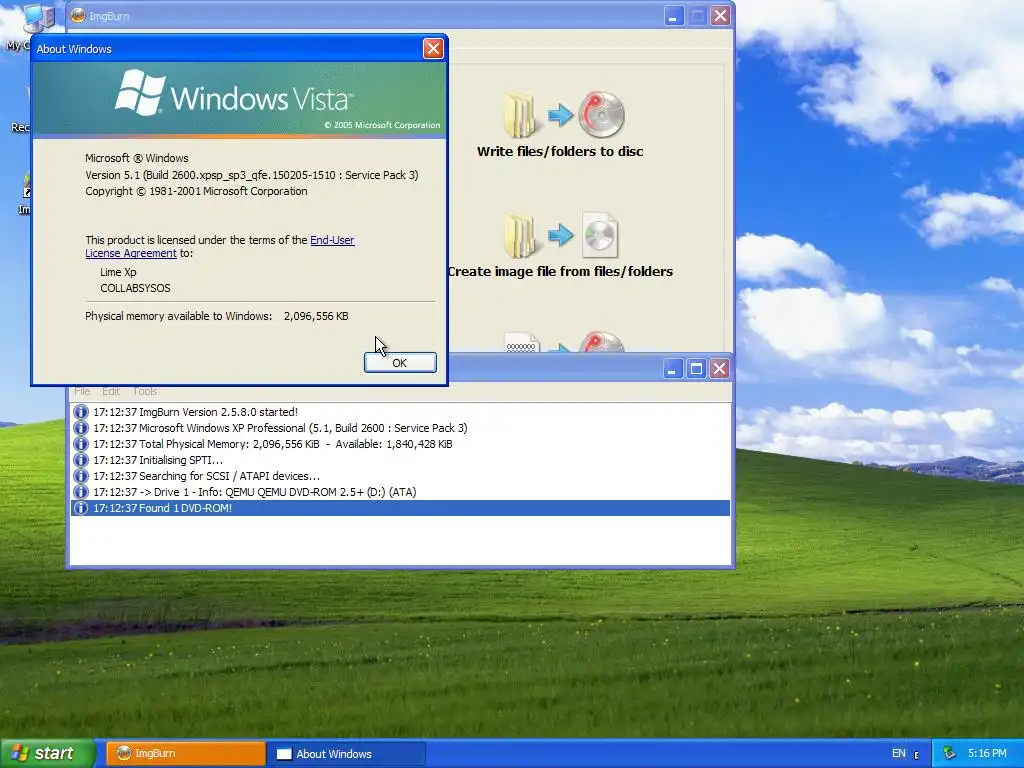This screenshot has height=768, width=1024.
Task: Close the main ImgBurn window
Action: (x=720, y=16)
